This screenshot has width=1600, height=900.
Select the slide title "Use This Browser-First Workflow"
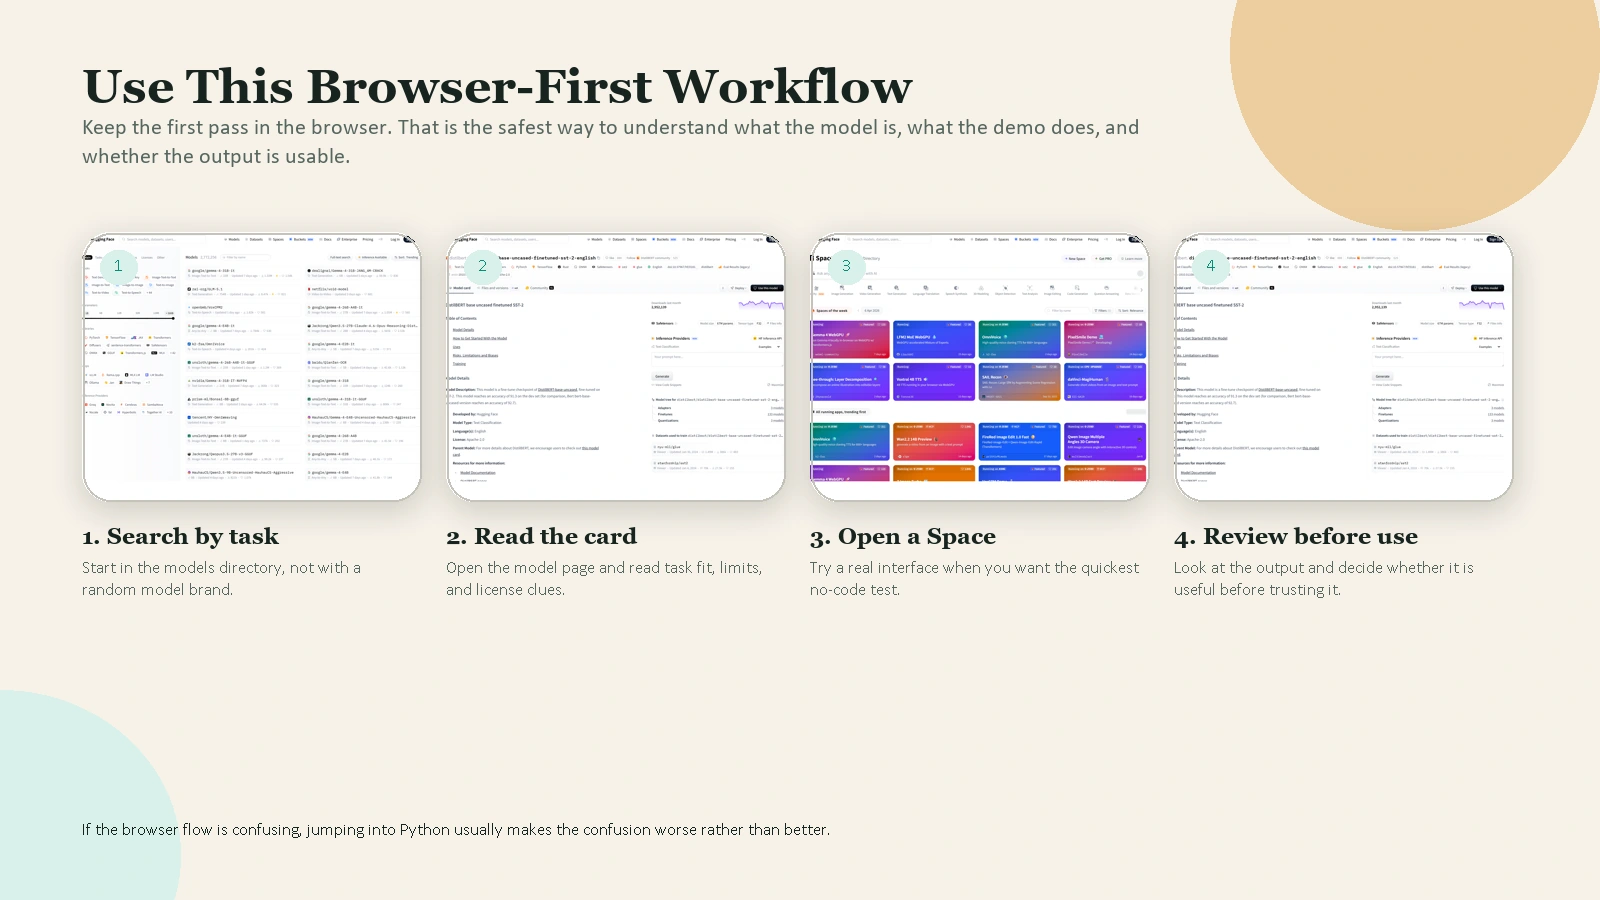click(497, 86)
